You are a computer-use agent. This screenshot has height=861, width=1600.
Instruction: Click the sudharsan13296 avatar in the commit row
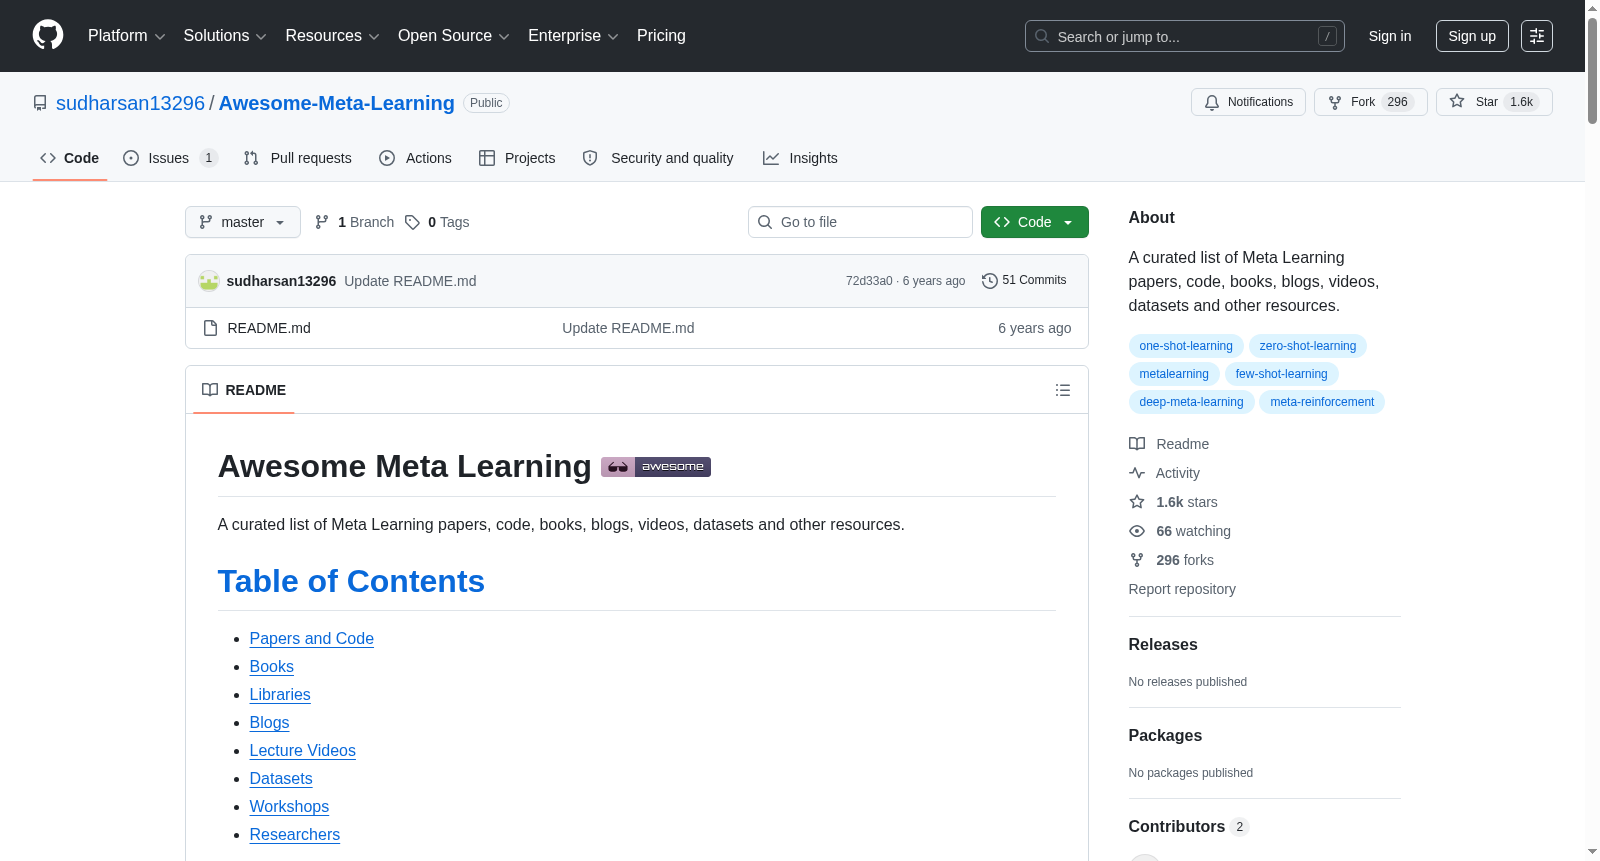(x=209, y=281)
